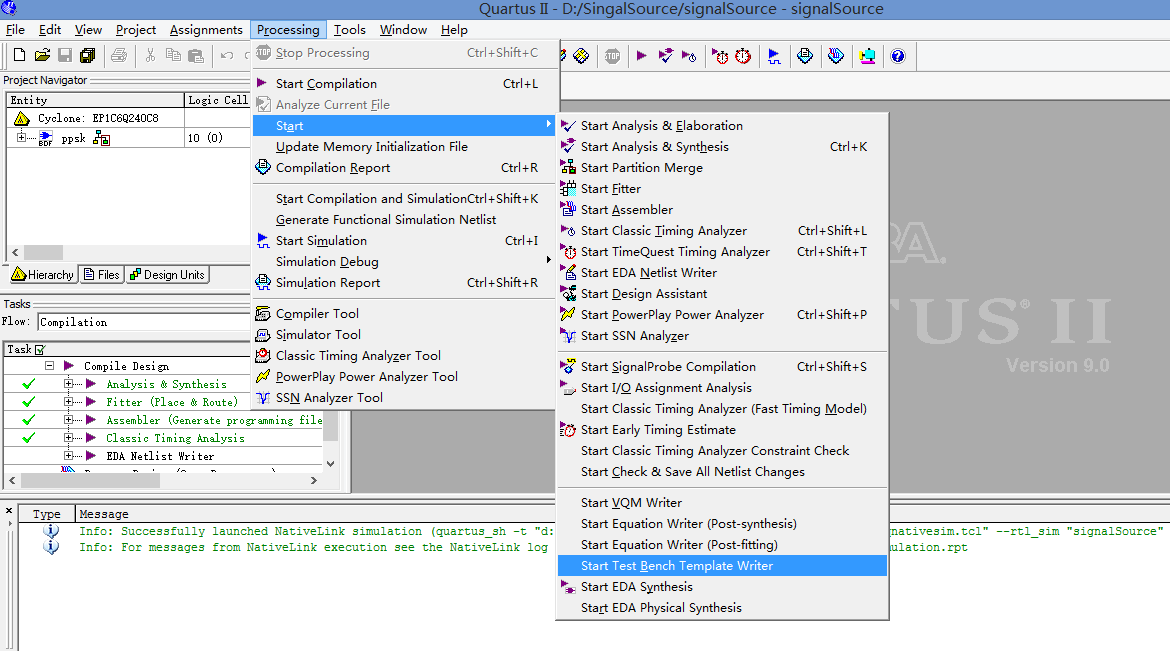Expand the Fitter (Place & Route) task node

coord(69,402)
